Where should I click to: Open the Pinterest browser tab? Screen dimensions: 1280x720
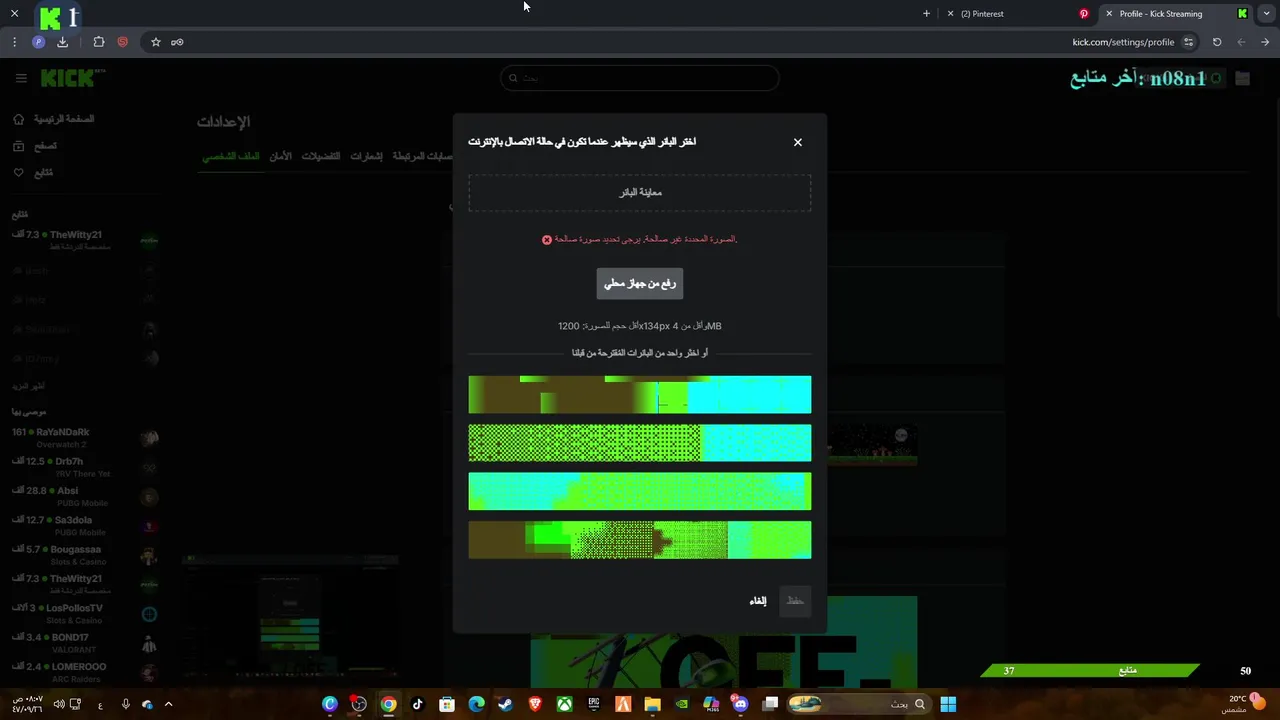(x=1020, y=14)
